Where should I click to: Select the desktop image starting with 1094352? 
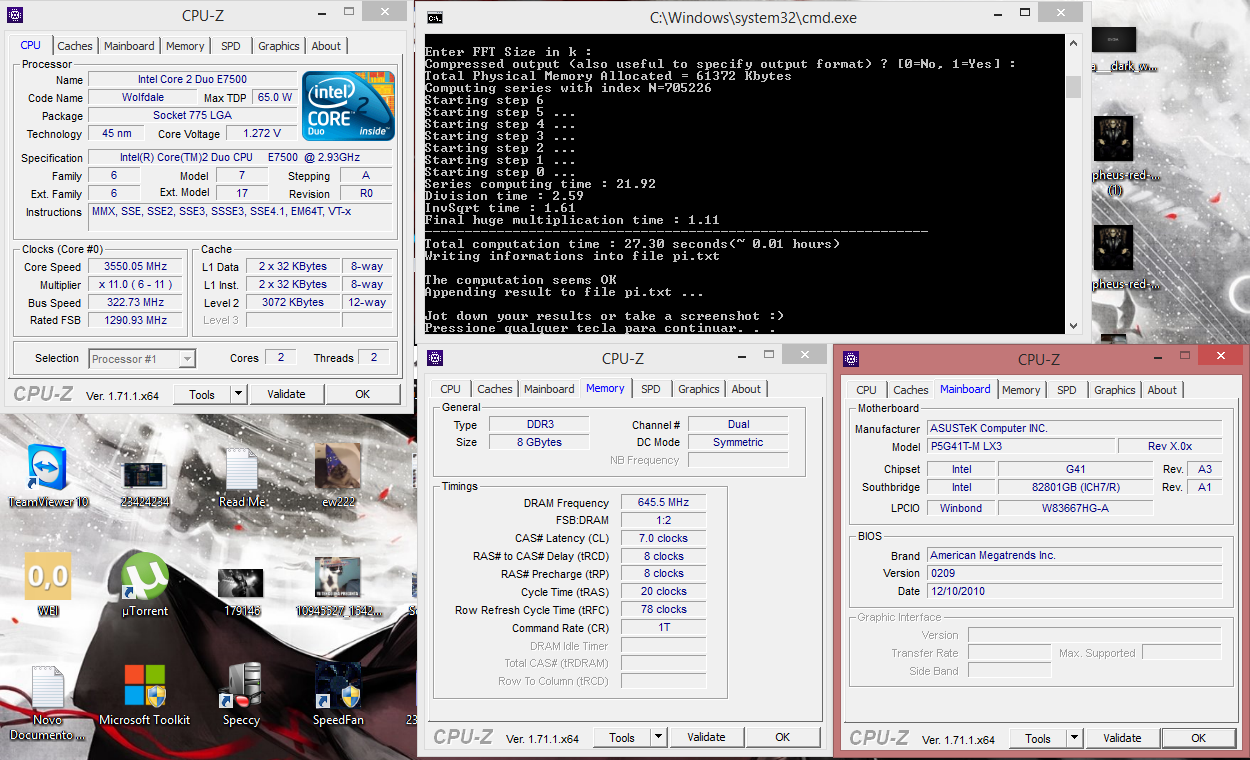(337, 578)
